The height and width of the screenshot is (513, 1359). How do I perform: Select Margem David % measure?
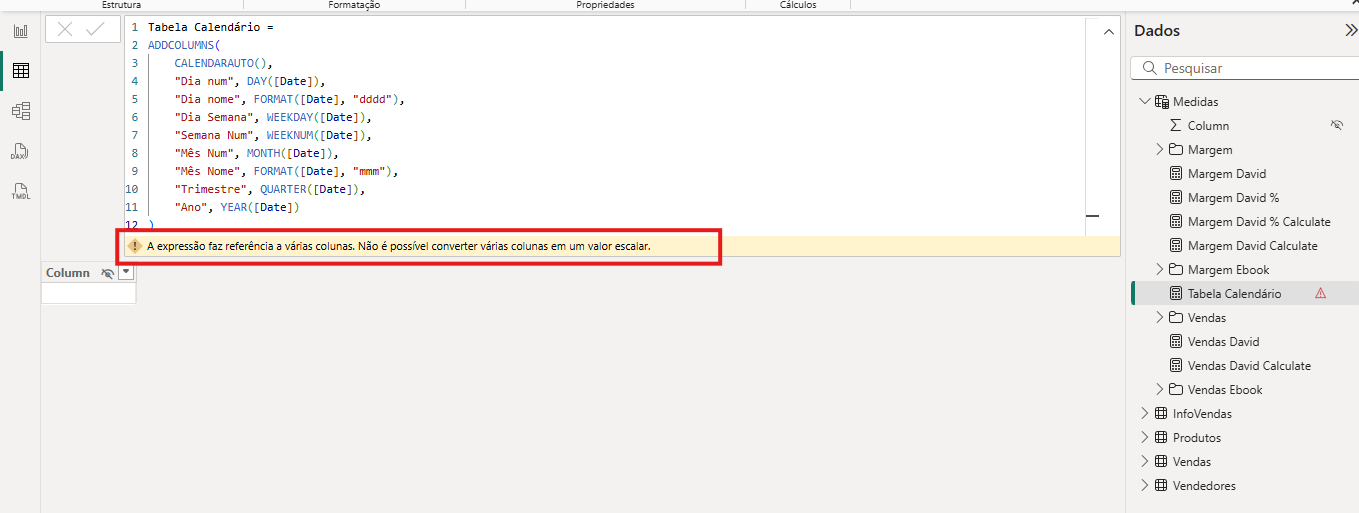coord(1233,198)
